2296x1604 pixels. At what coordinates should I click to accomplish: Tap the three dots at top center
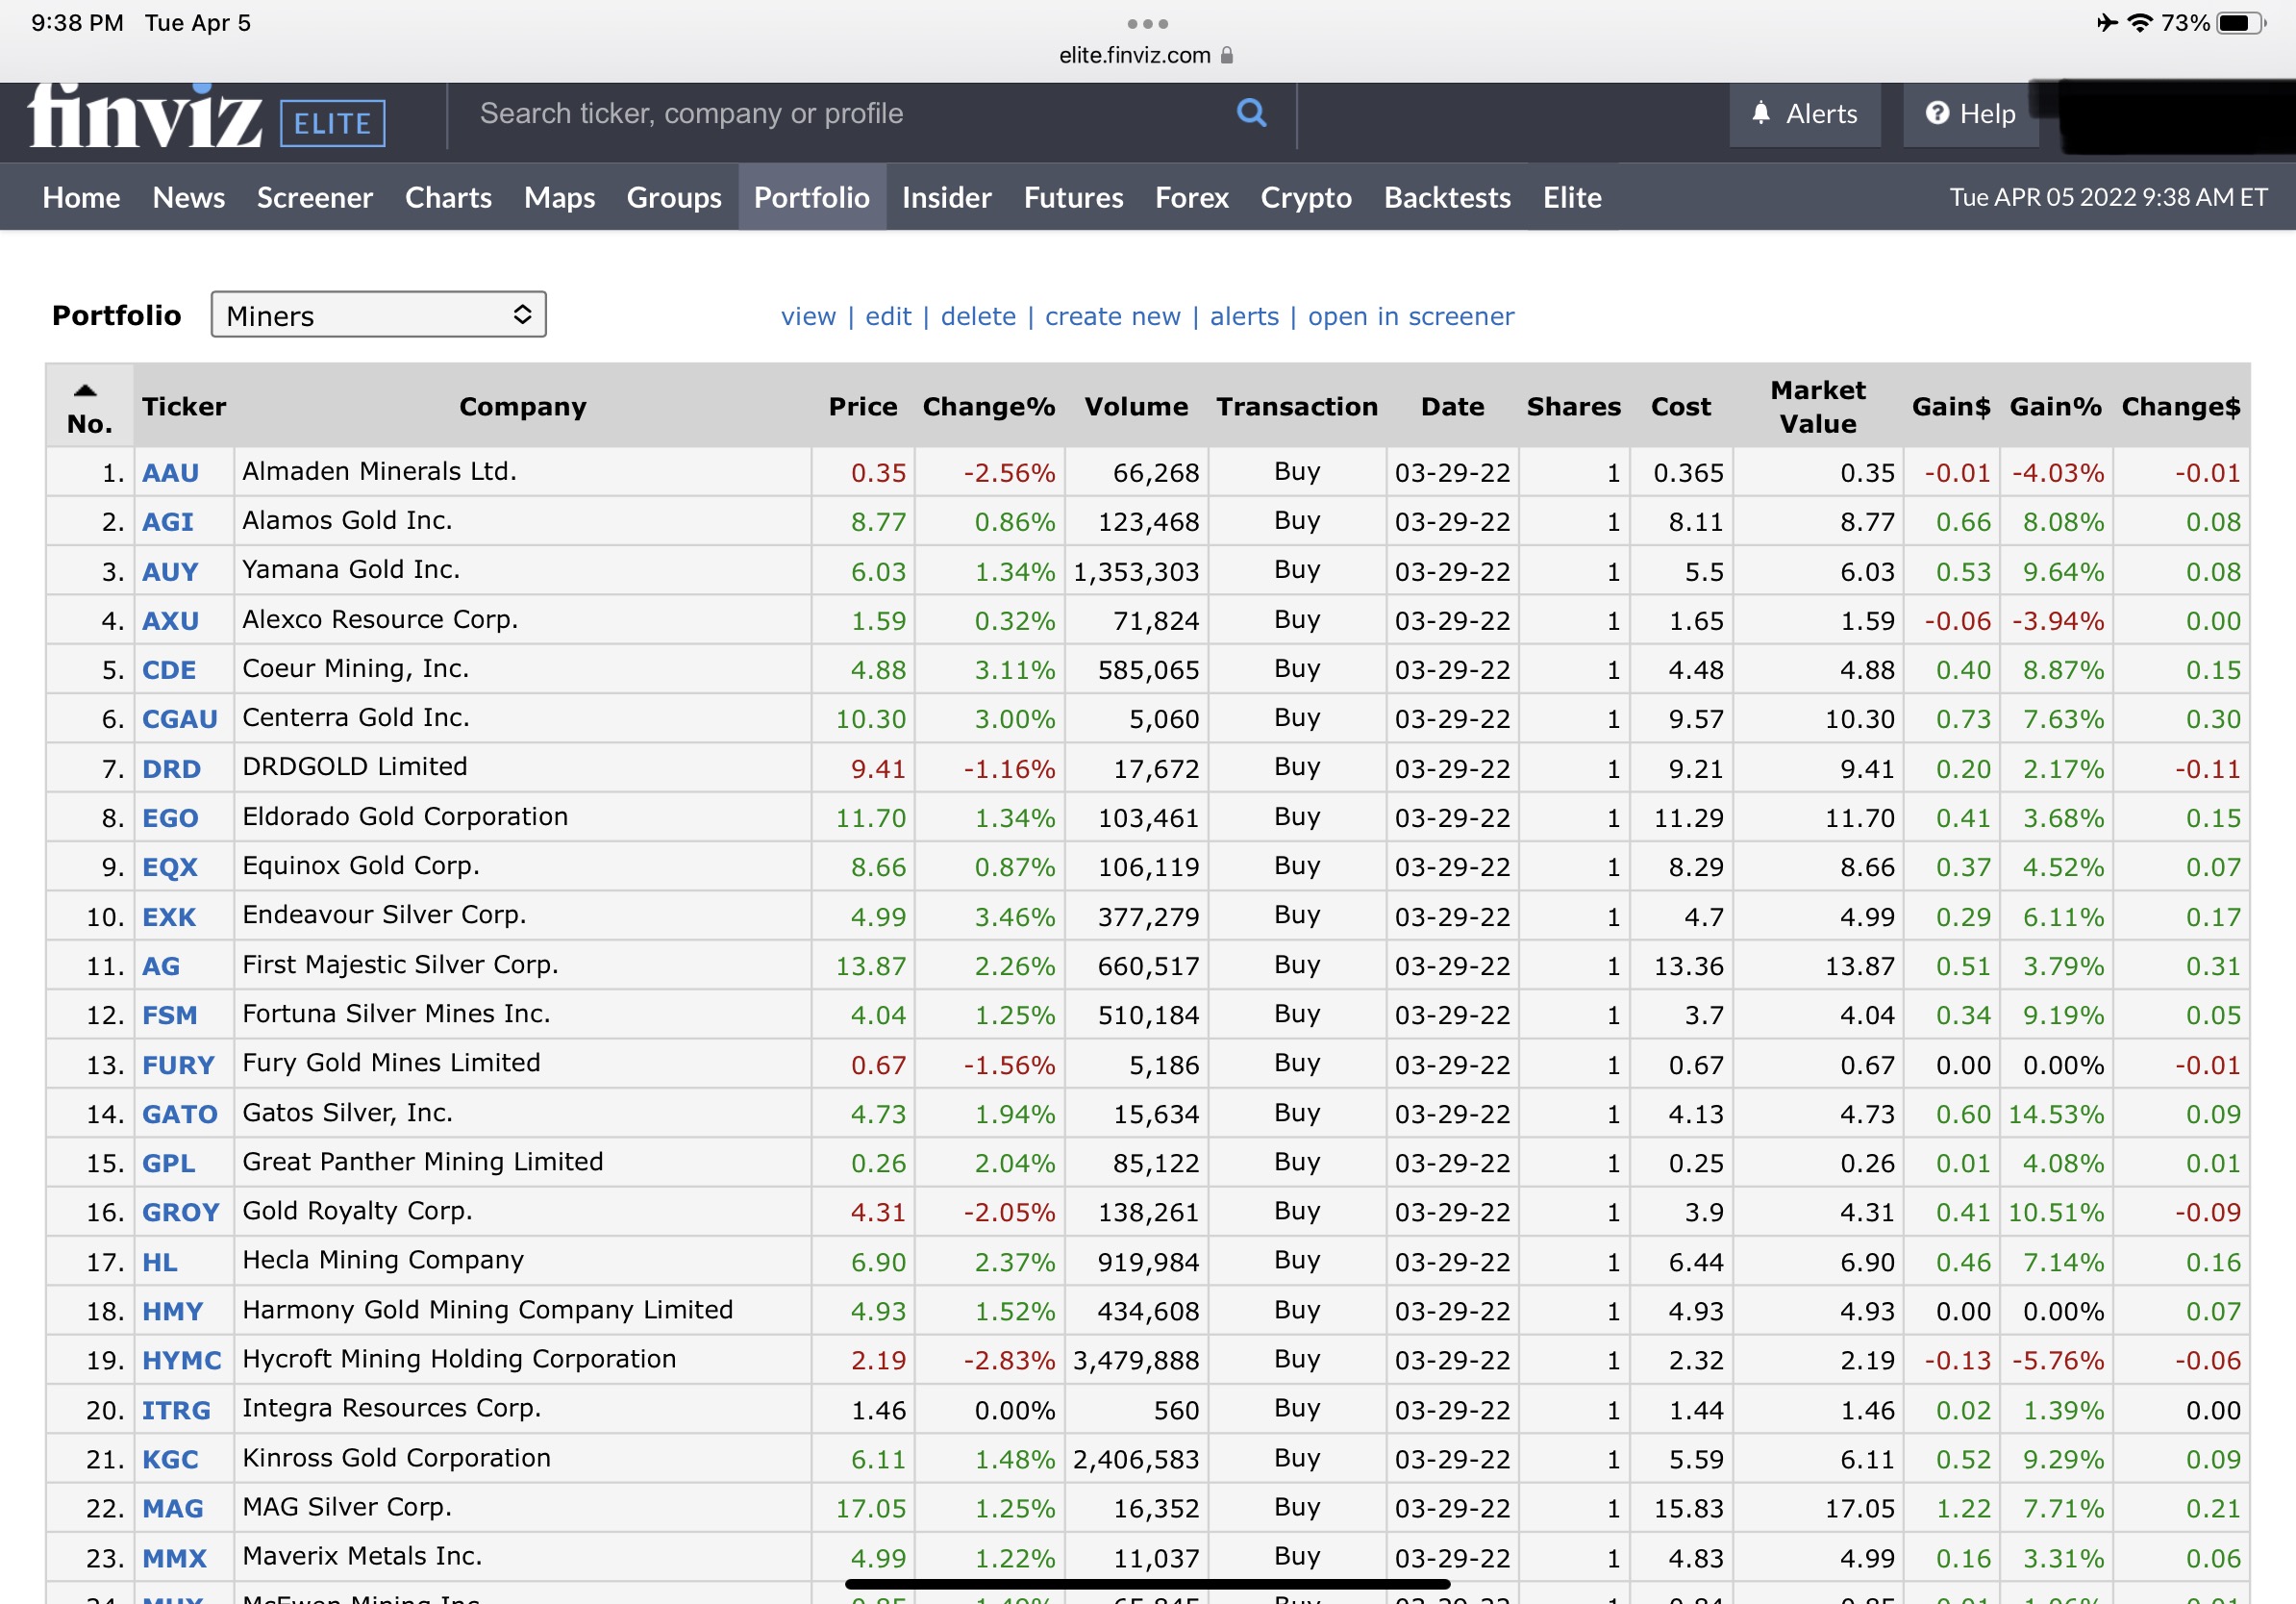click(1147, 24)
